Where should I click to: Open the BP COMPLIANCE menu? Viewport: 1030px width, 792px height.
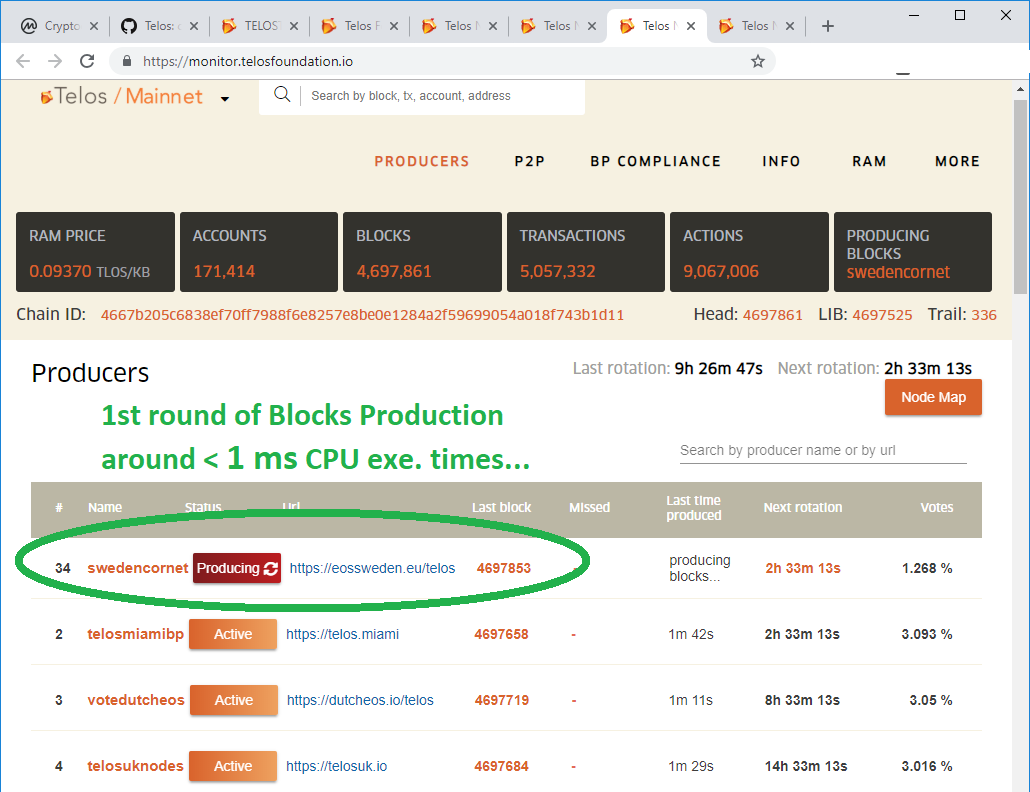click(655, 162)
